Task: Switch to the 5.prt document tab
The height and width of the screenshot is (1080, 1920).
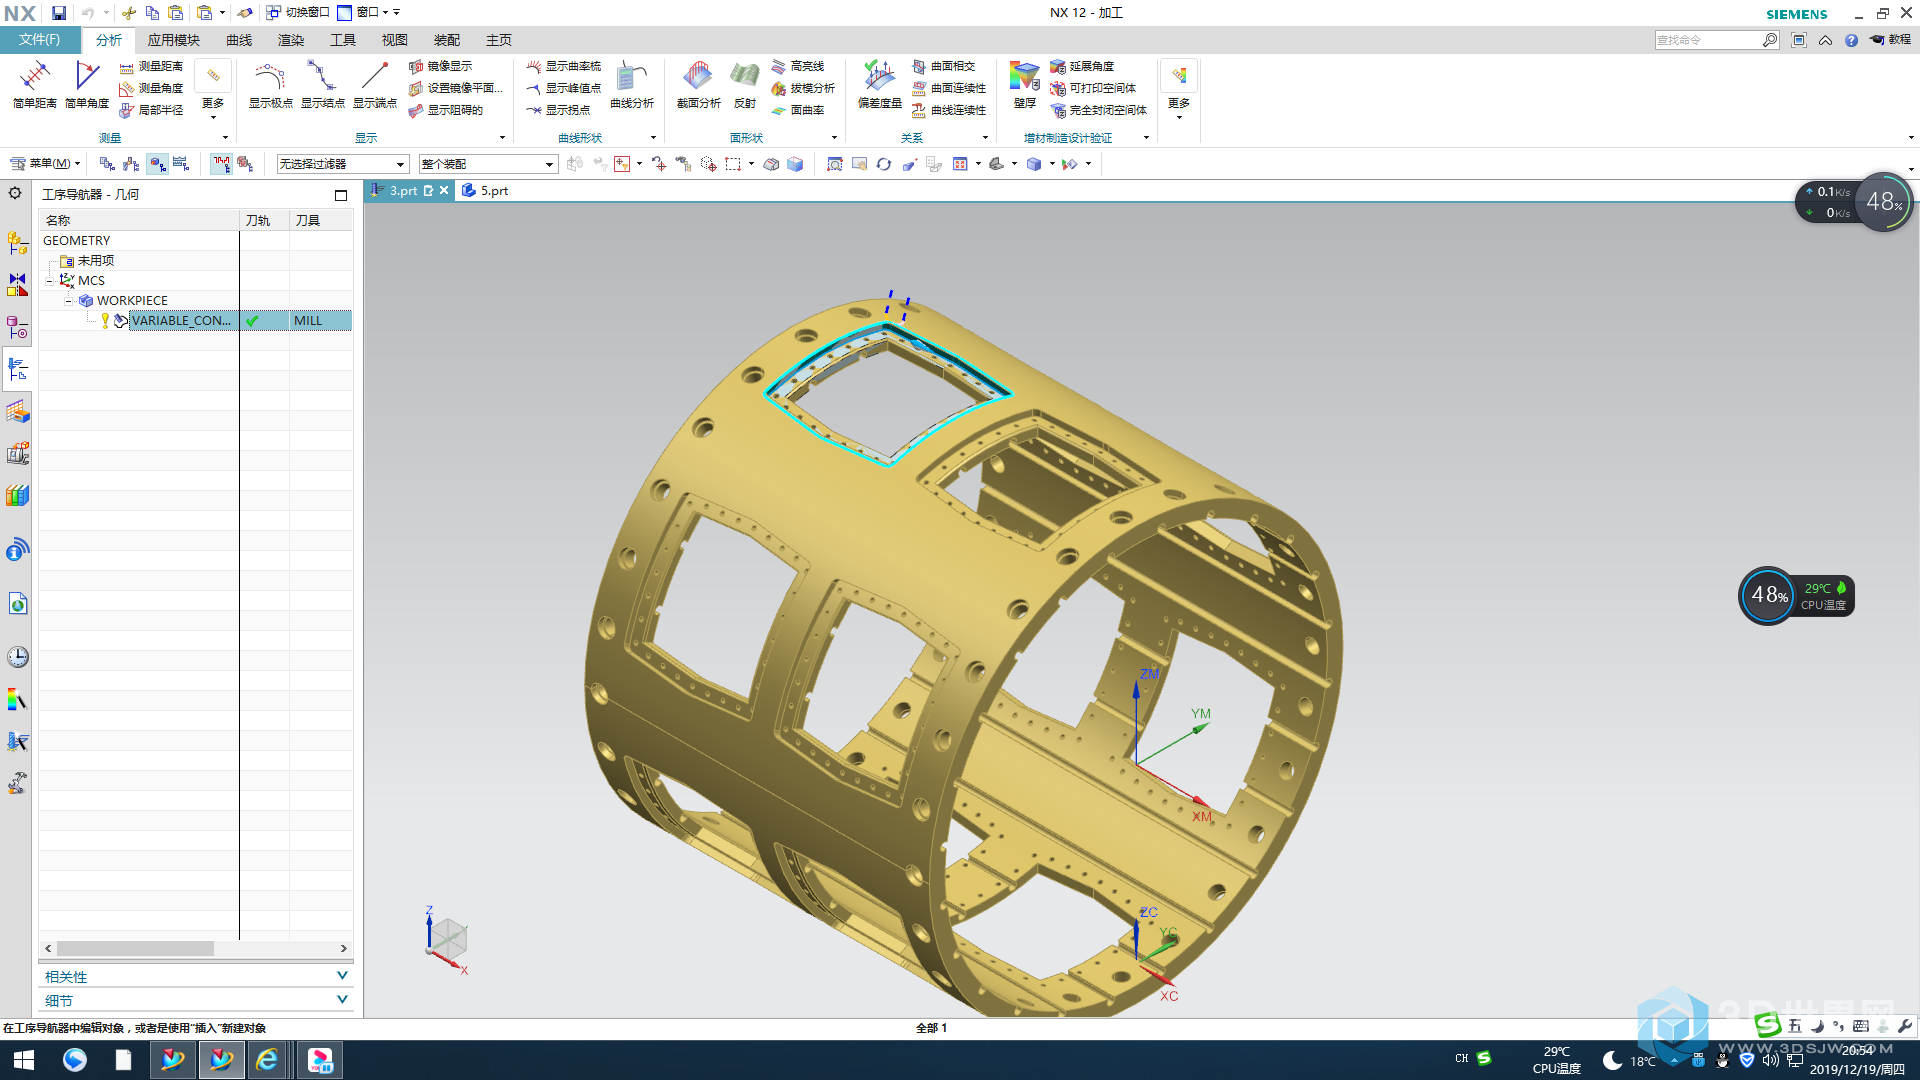Action: (485, 191)
